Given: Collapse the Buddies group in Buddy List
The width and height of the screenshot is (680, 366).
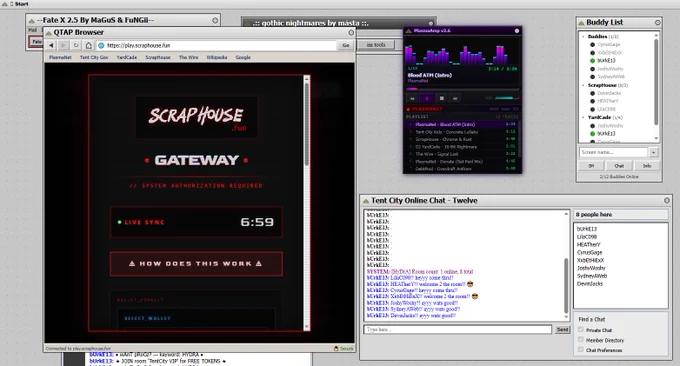Looking at the screenshot, I should click(583, 36).
